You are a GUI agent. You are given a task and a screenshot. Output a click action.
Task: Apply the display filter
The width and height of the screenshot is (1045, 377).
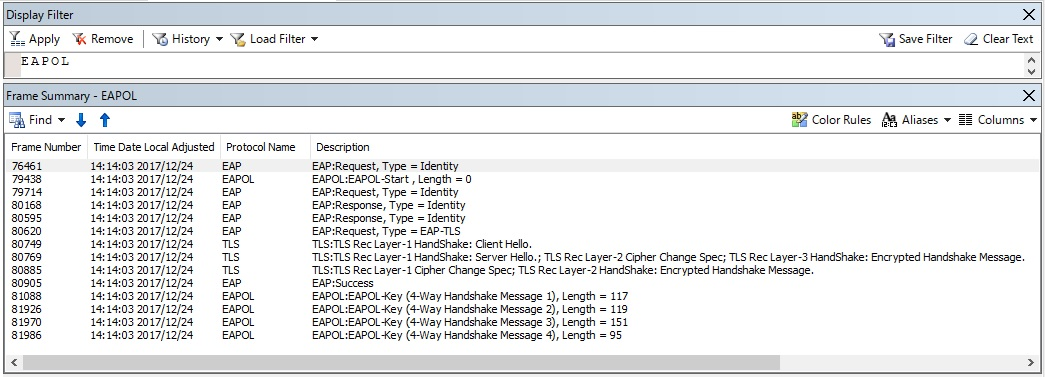pyautogui.click(x=35, y=39)
